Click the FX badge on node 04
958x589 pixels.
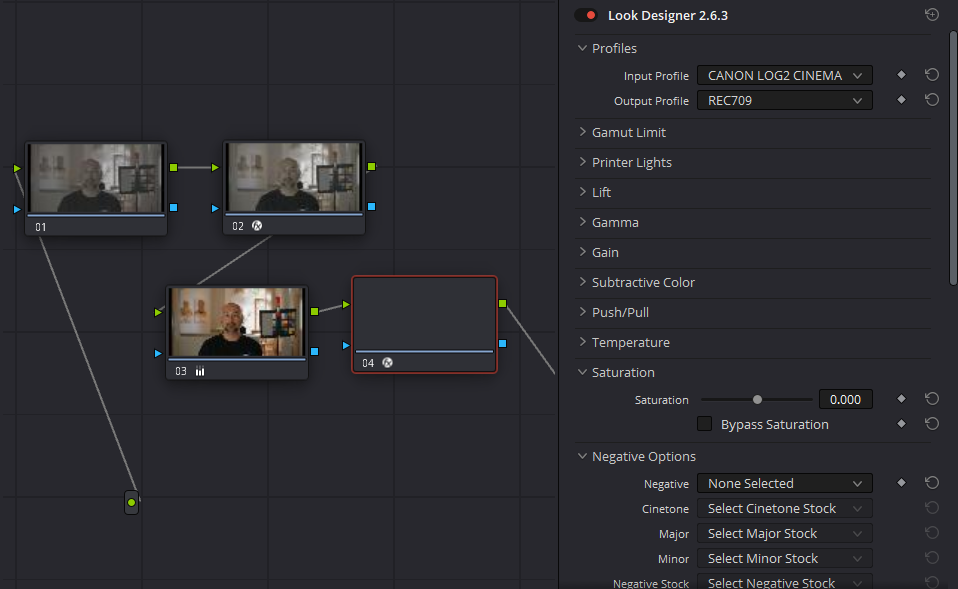click(387, 362)
